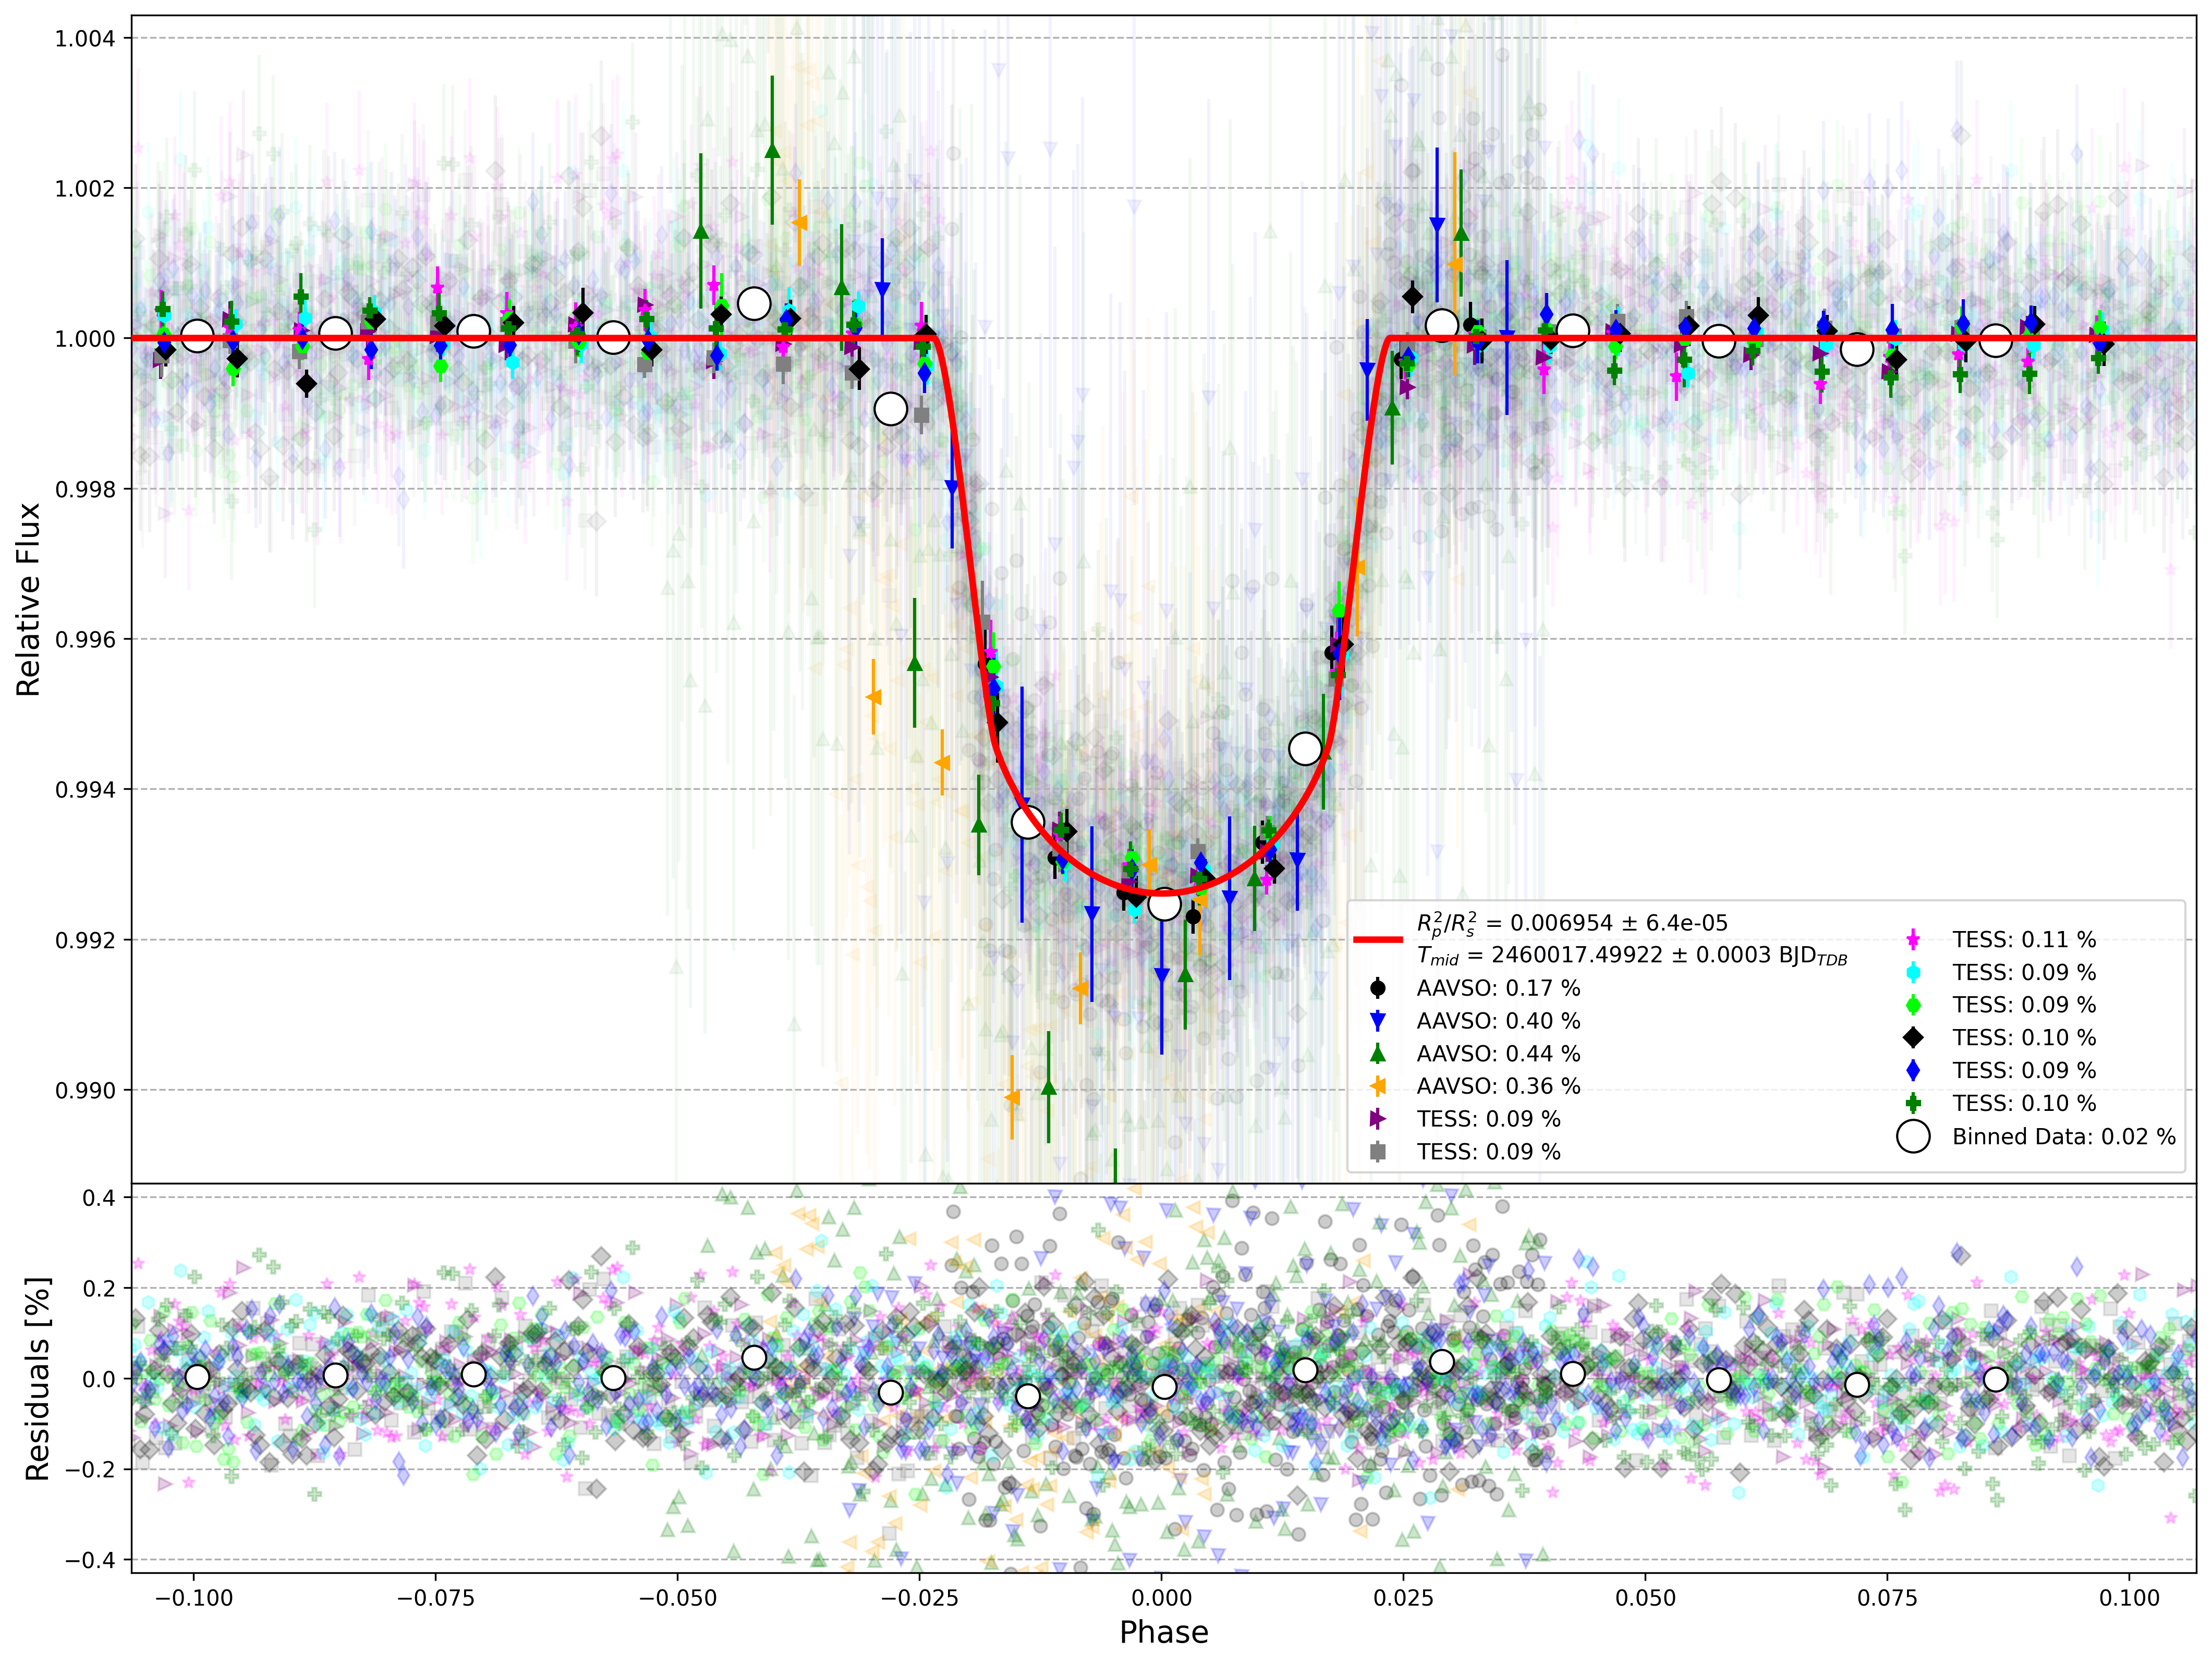Click the 'Residuals [%]' y-axis label
This screenshot has width=2212, height=1664.
[x=37, y=1379]
